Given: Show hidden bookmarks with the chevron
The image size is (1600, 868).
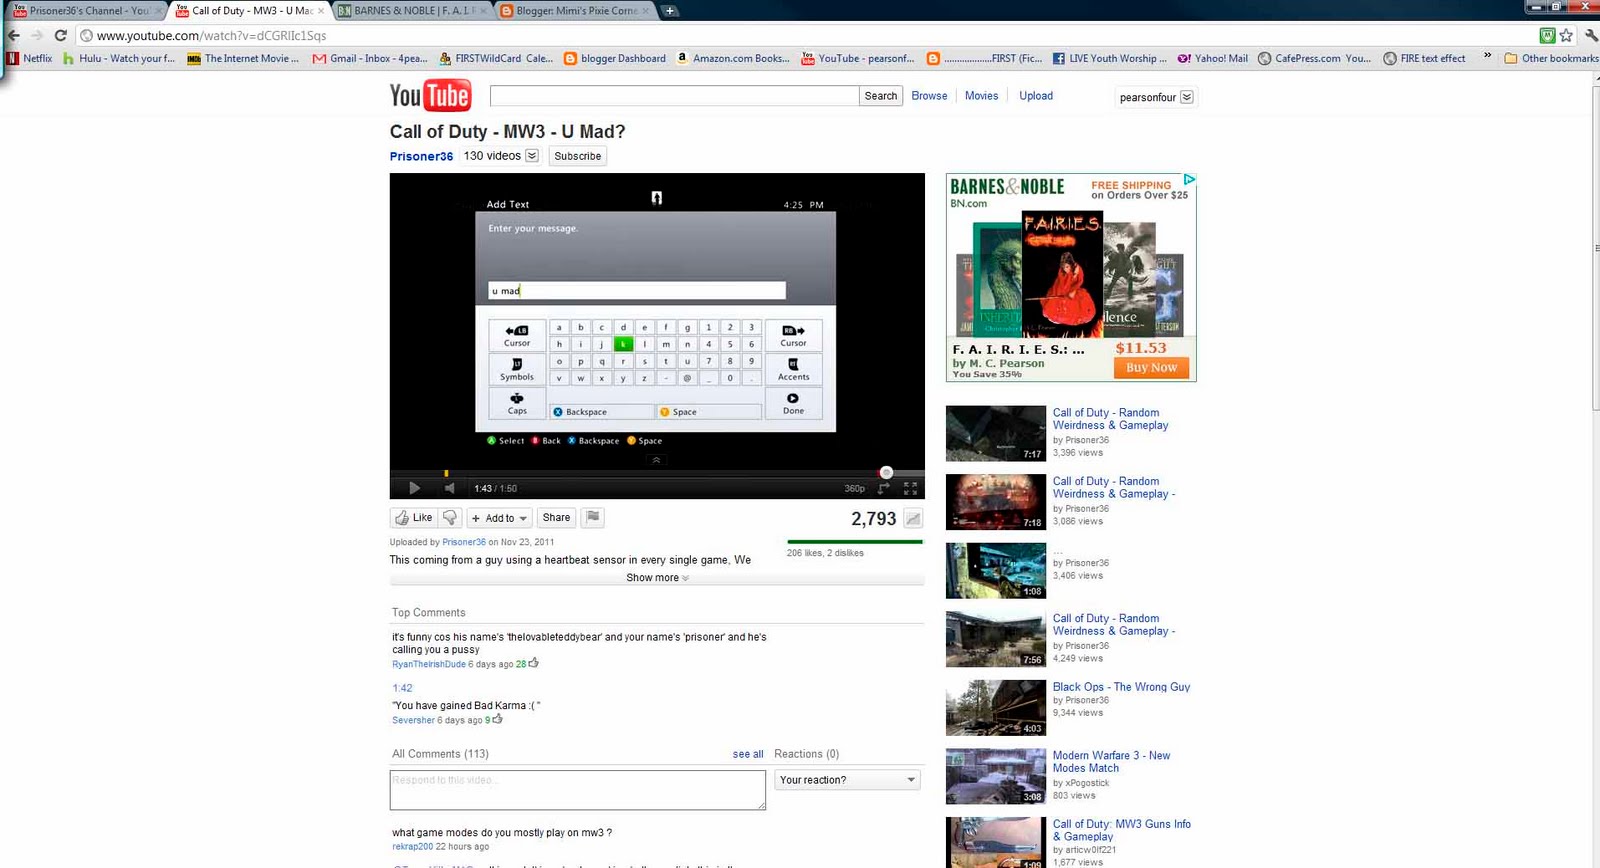Looking at the screenshot, I should click(1487, 57).
